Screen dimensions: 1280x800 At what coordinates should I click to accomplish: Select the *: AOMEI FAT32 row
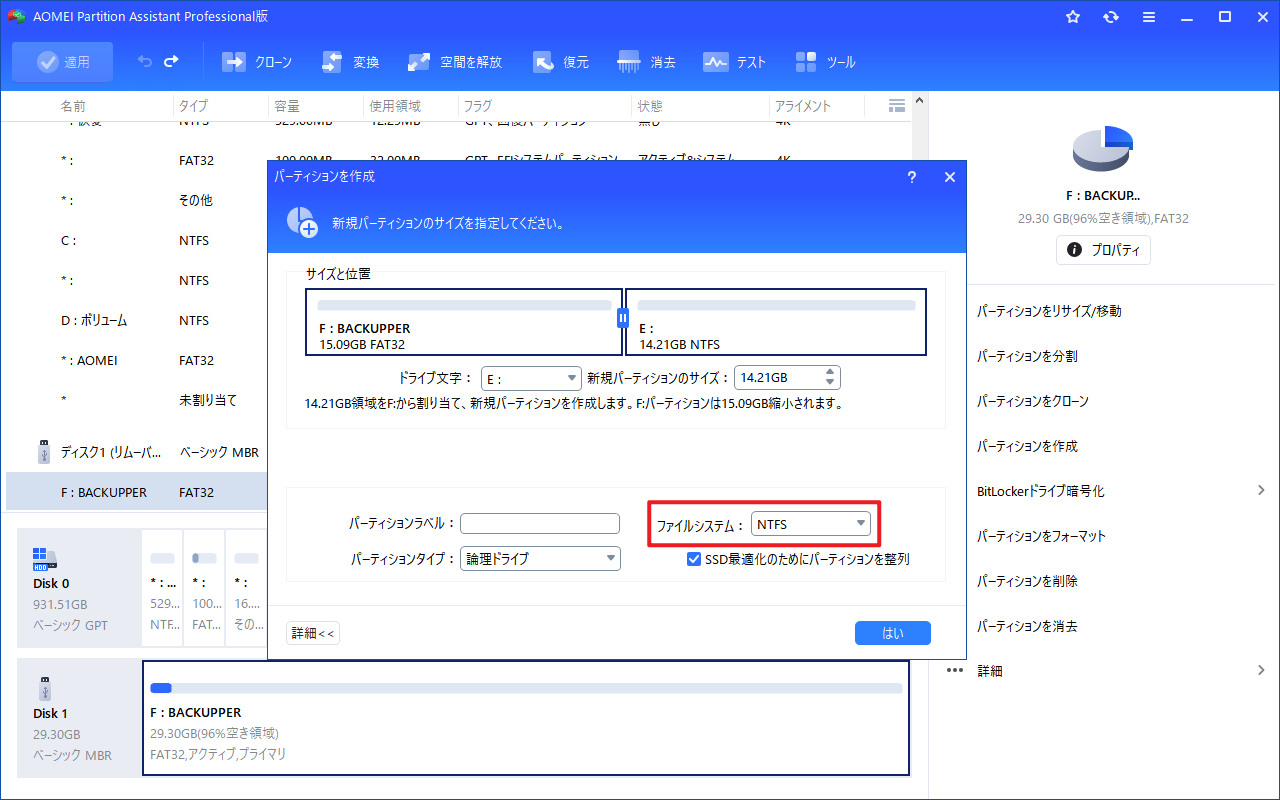[137, 360]
